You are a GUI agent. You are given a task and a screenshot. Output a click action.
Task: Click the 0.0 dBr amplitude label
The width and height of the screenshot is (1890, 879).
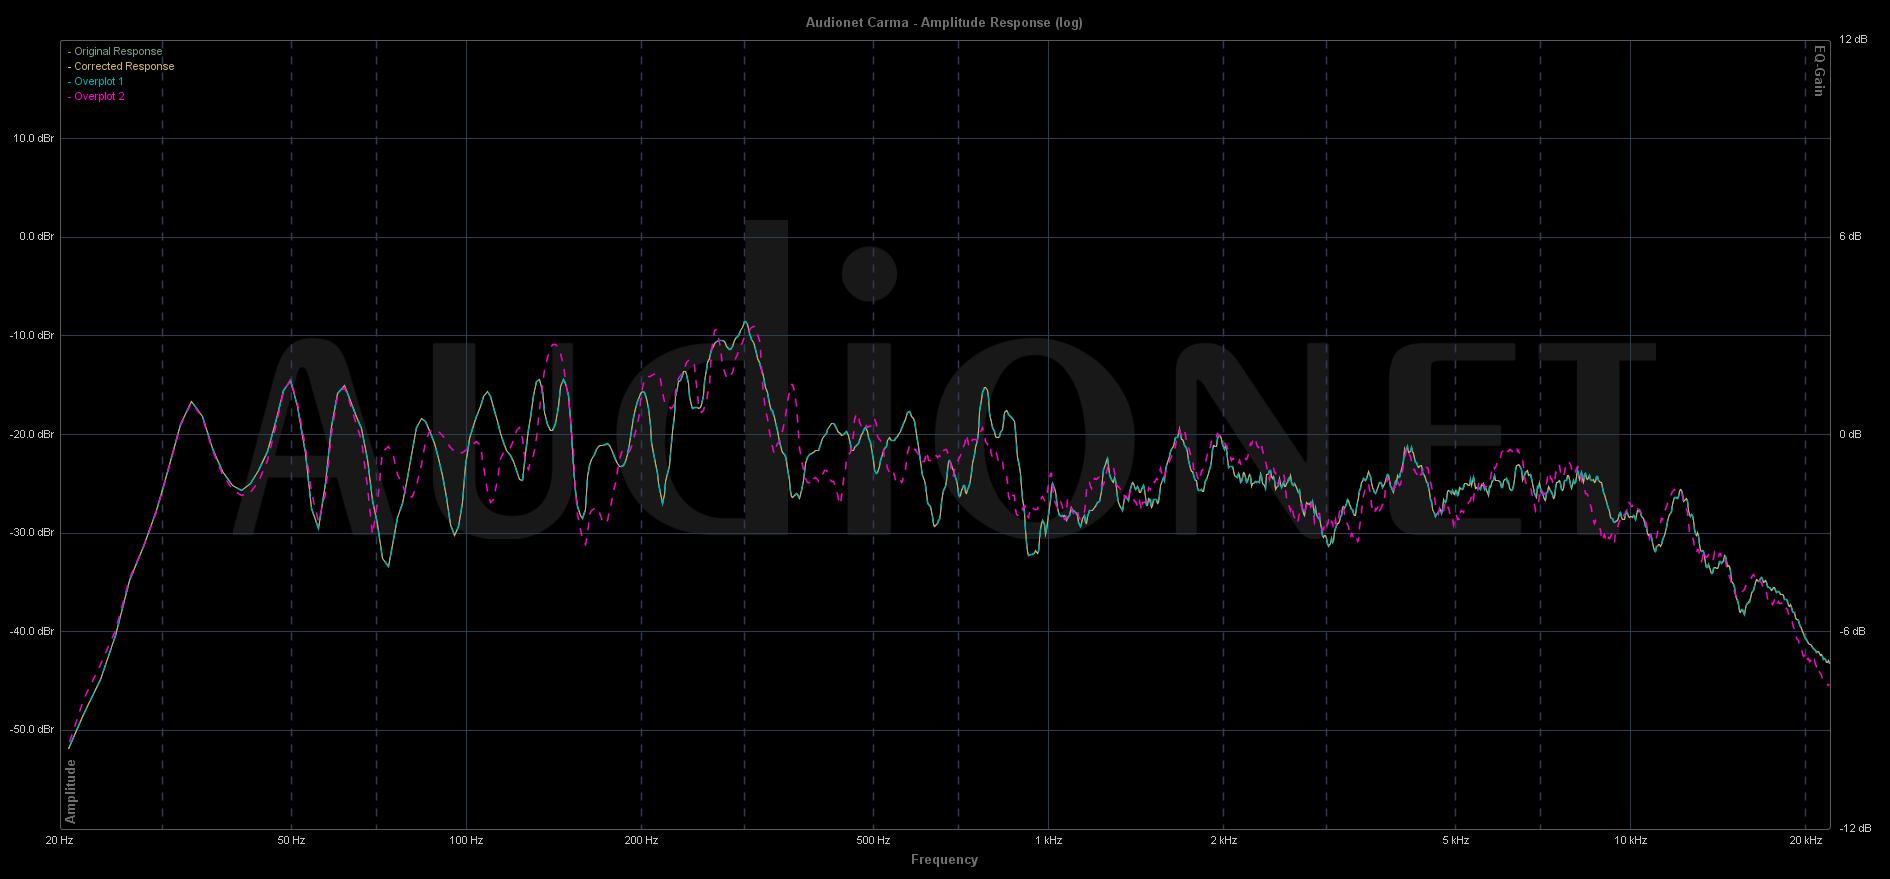coord(35,237)
